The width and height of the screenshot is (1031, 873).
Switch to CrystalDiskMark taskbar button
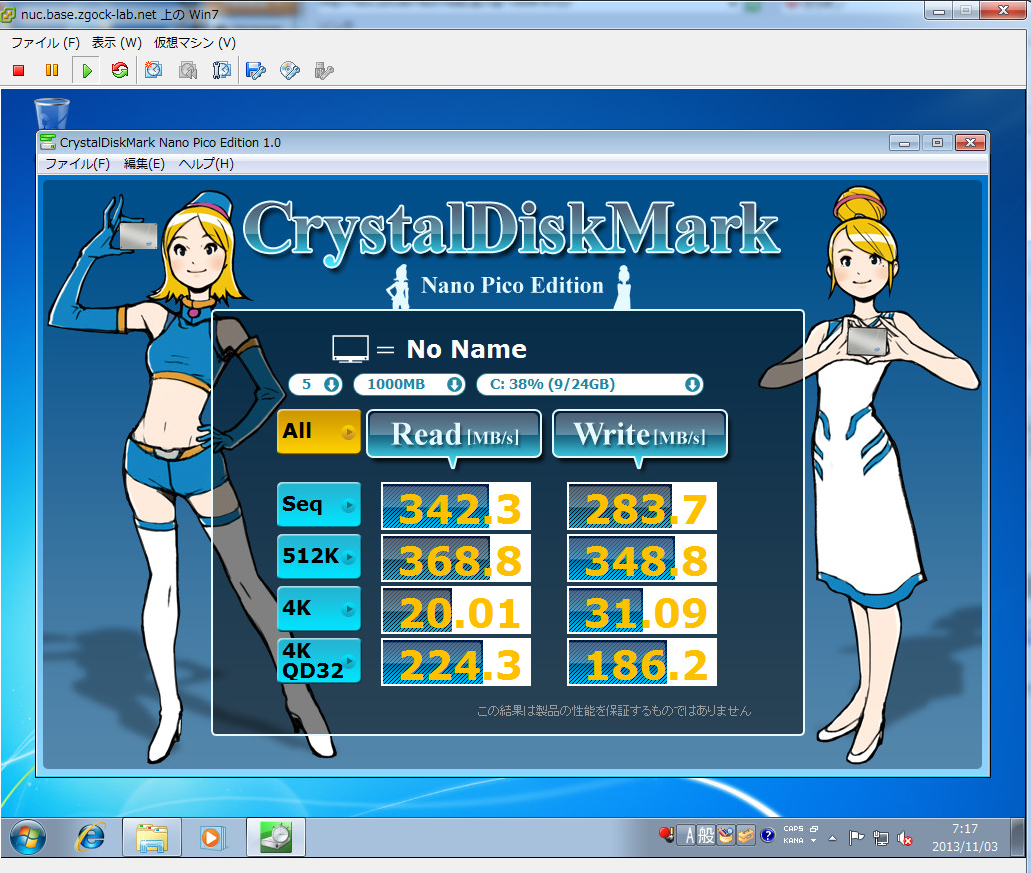tap(276, 838)
